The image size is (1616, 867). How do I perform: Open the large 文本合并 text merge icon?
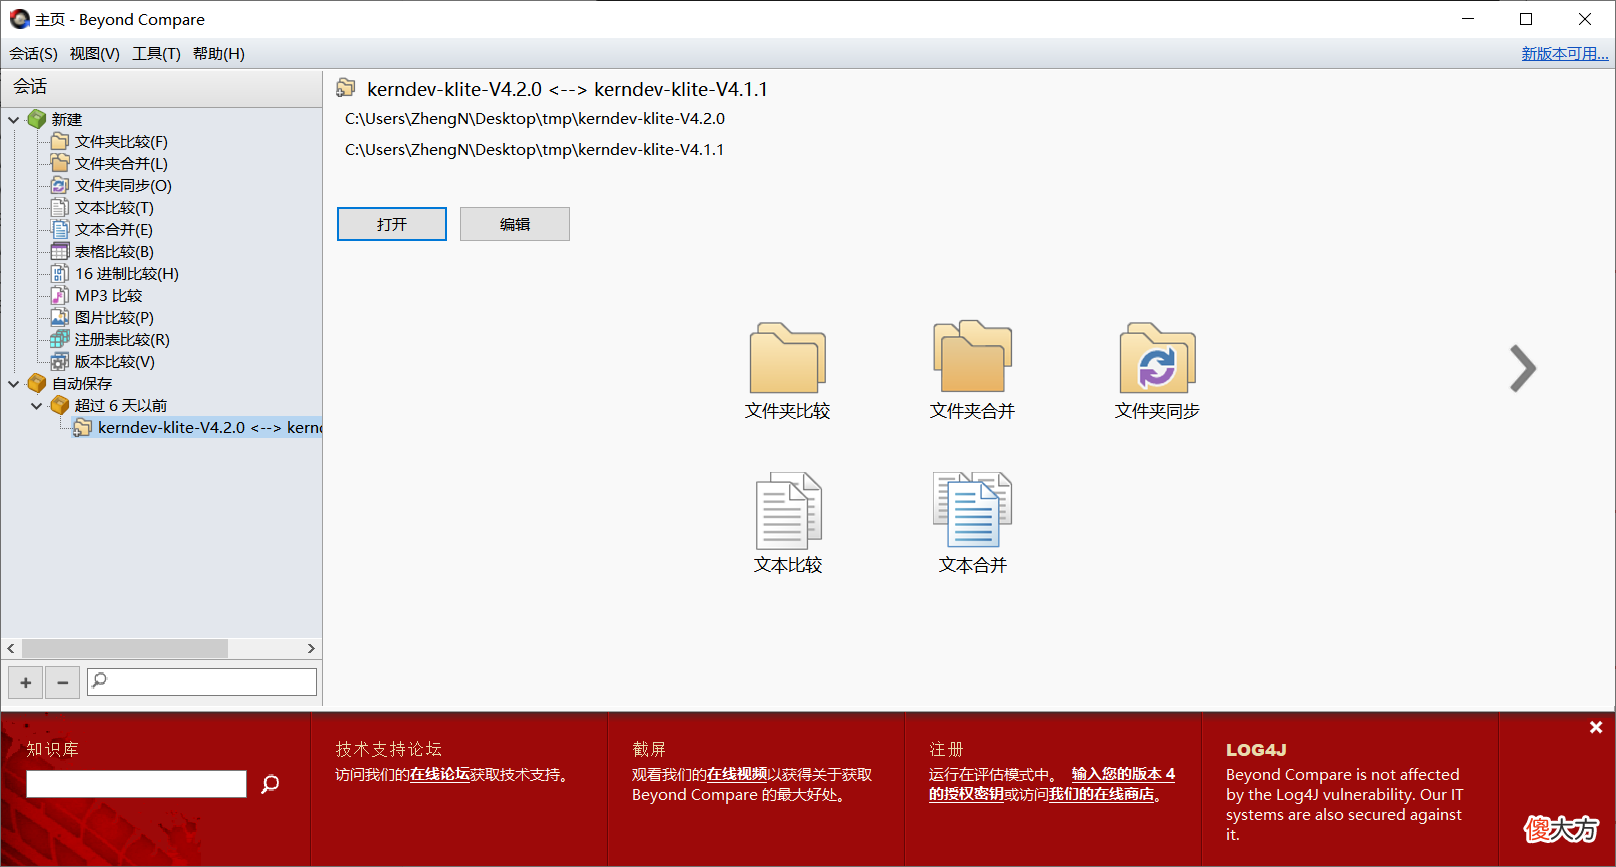(972, 510)
